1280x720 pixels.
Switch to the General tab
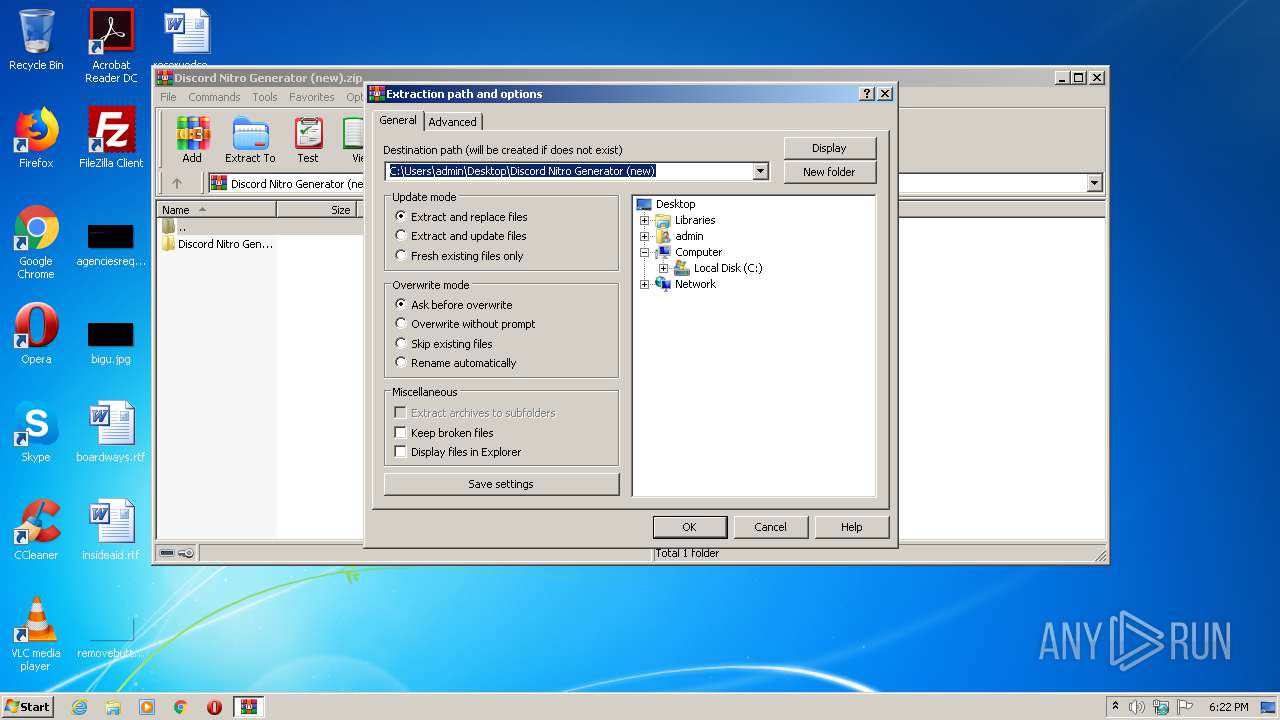tap(398, 120)
